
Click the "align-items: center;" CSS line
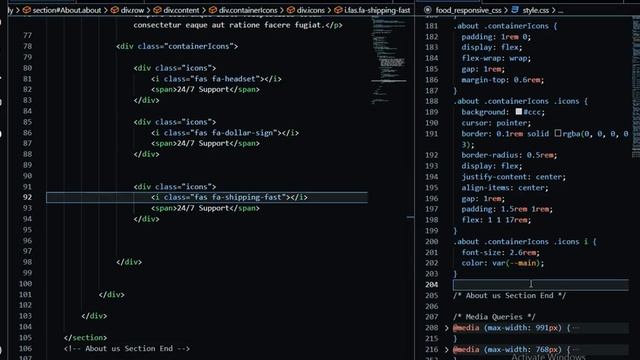pyautogui.click(x=505, y=188)
